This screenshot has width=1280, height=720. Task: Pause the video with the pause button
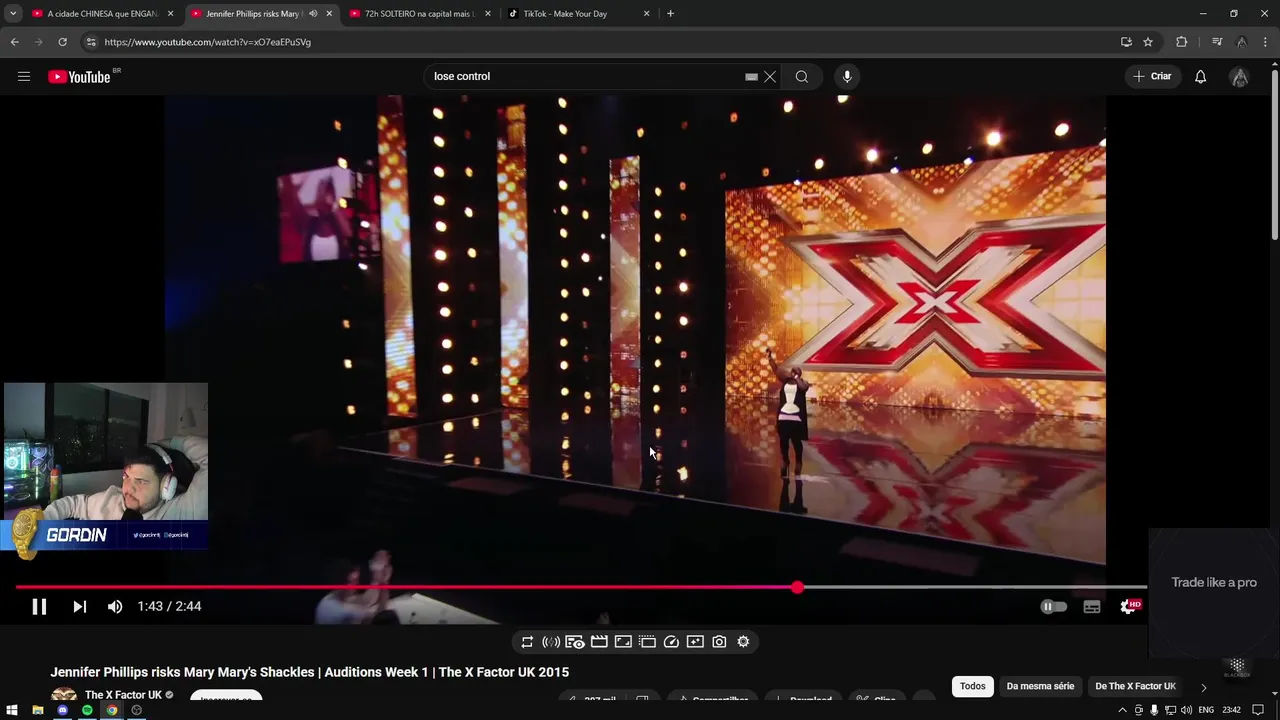[x=39, y=606]
